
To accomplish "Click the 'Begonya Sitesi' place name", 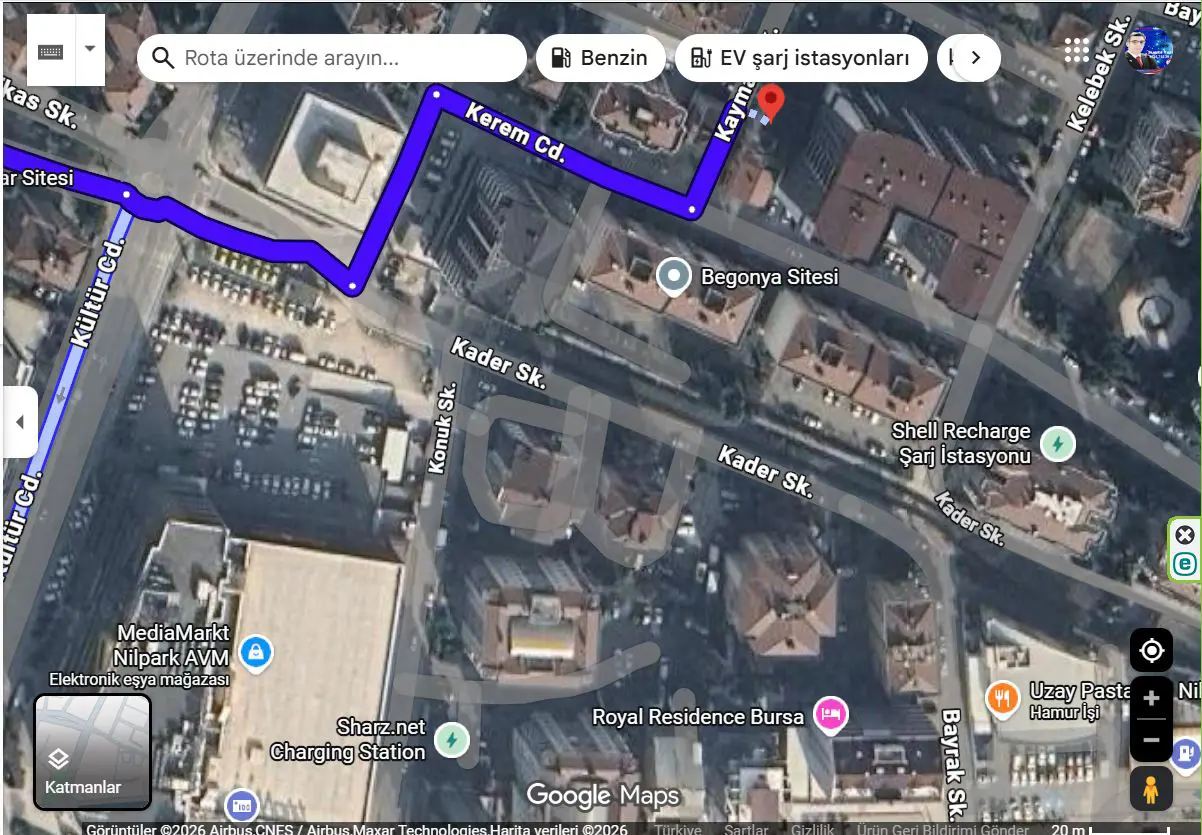I will 769,277.
